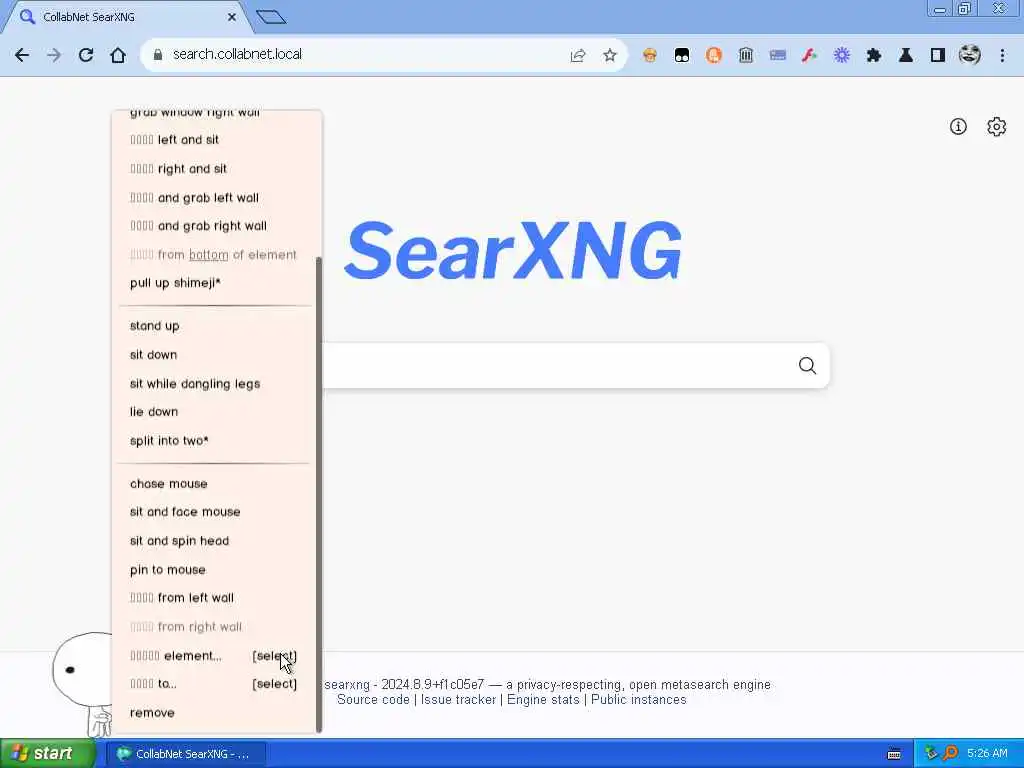Open the black two-eyed face extension

coord(682,56)
